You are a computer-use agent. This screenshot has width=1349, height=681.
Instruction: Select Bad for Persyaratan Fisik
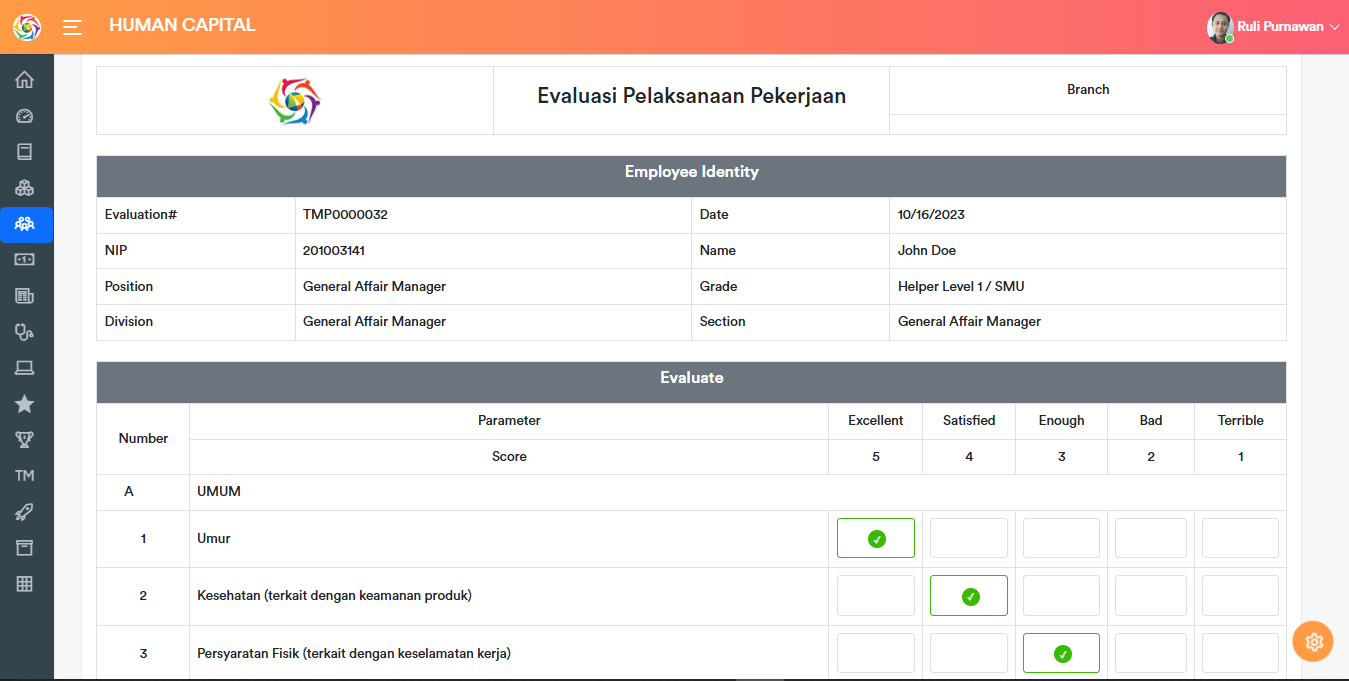[1151, 653]
